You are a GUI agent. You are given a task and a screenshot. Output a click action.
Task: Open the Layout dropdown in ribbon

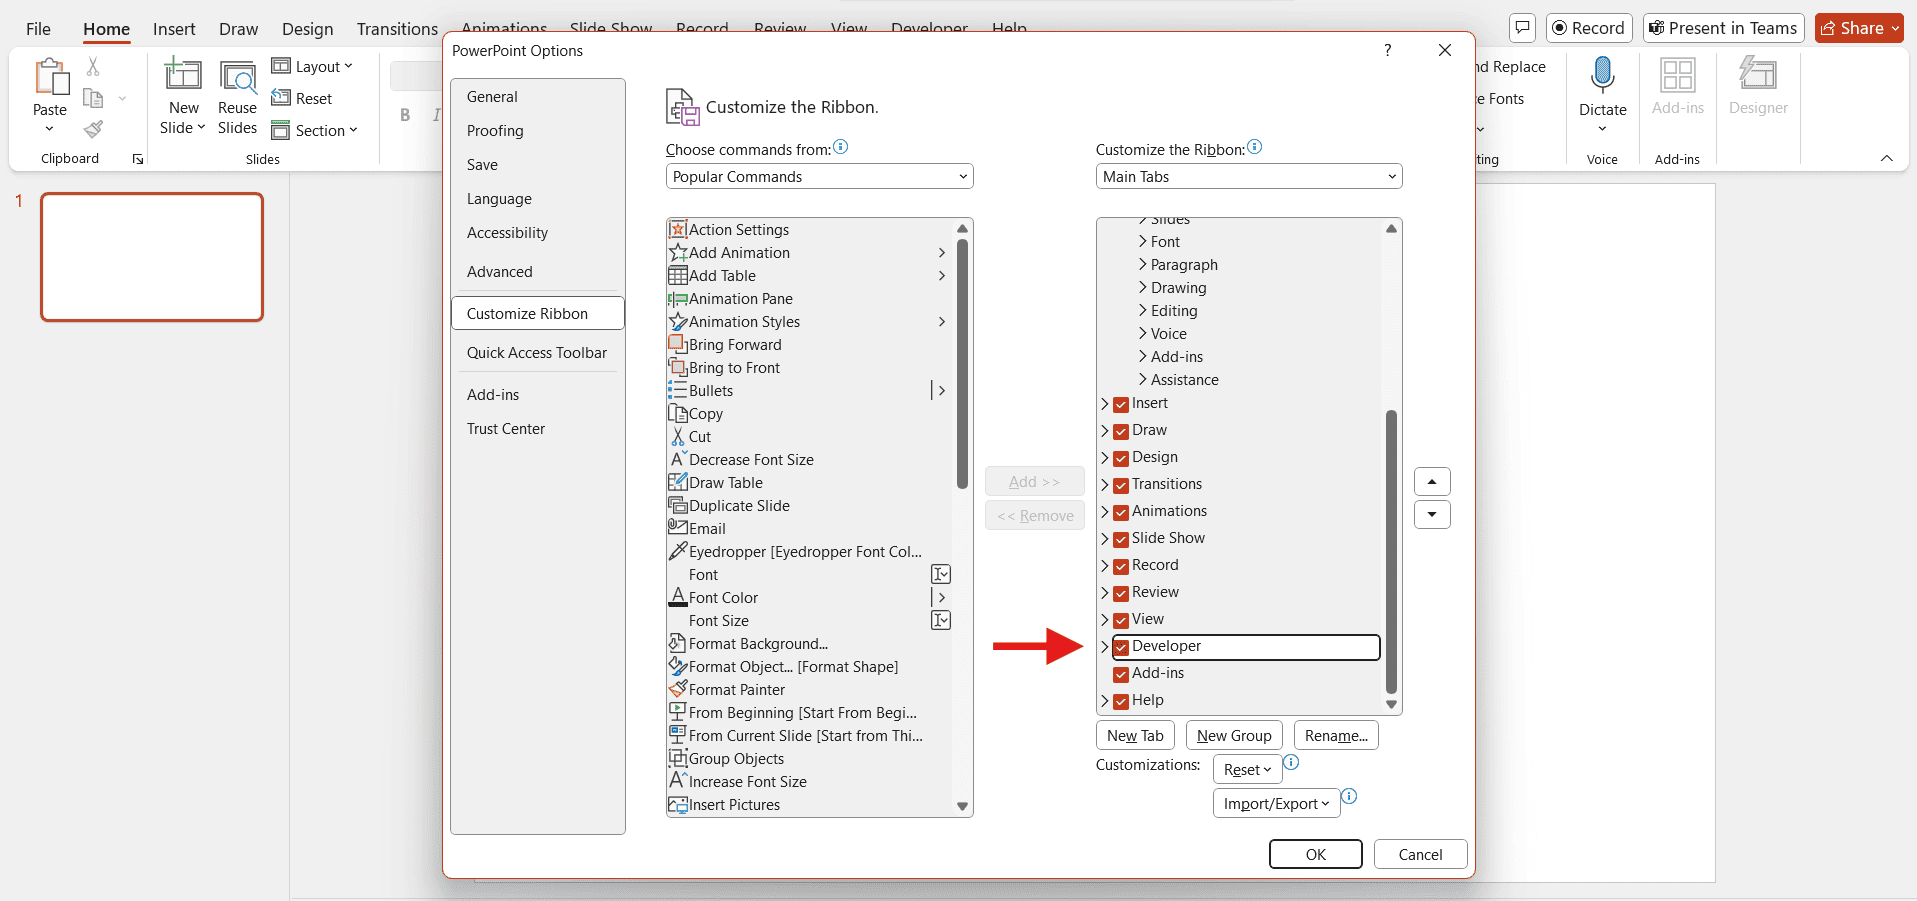point(313,66)
